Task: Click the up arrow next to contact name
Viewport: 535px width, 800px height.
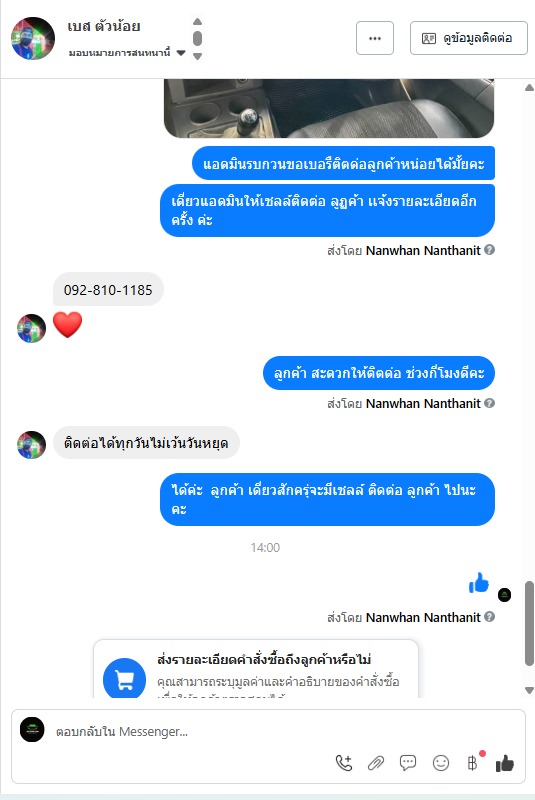Action: pos(197,21)
